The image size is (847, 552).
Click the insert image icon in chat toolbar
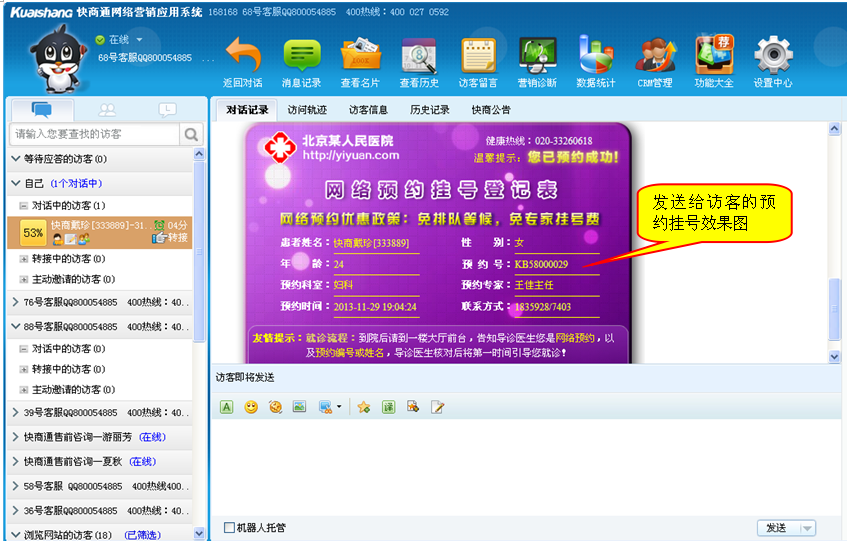click(299, 407)
